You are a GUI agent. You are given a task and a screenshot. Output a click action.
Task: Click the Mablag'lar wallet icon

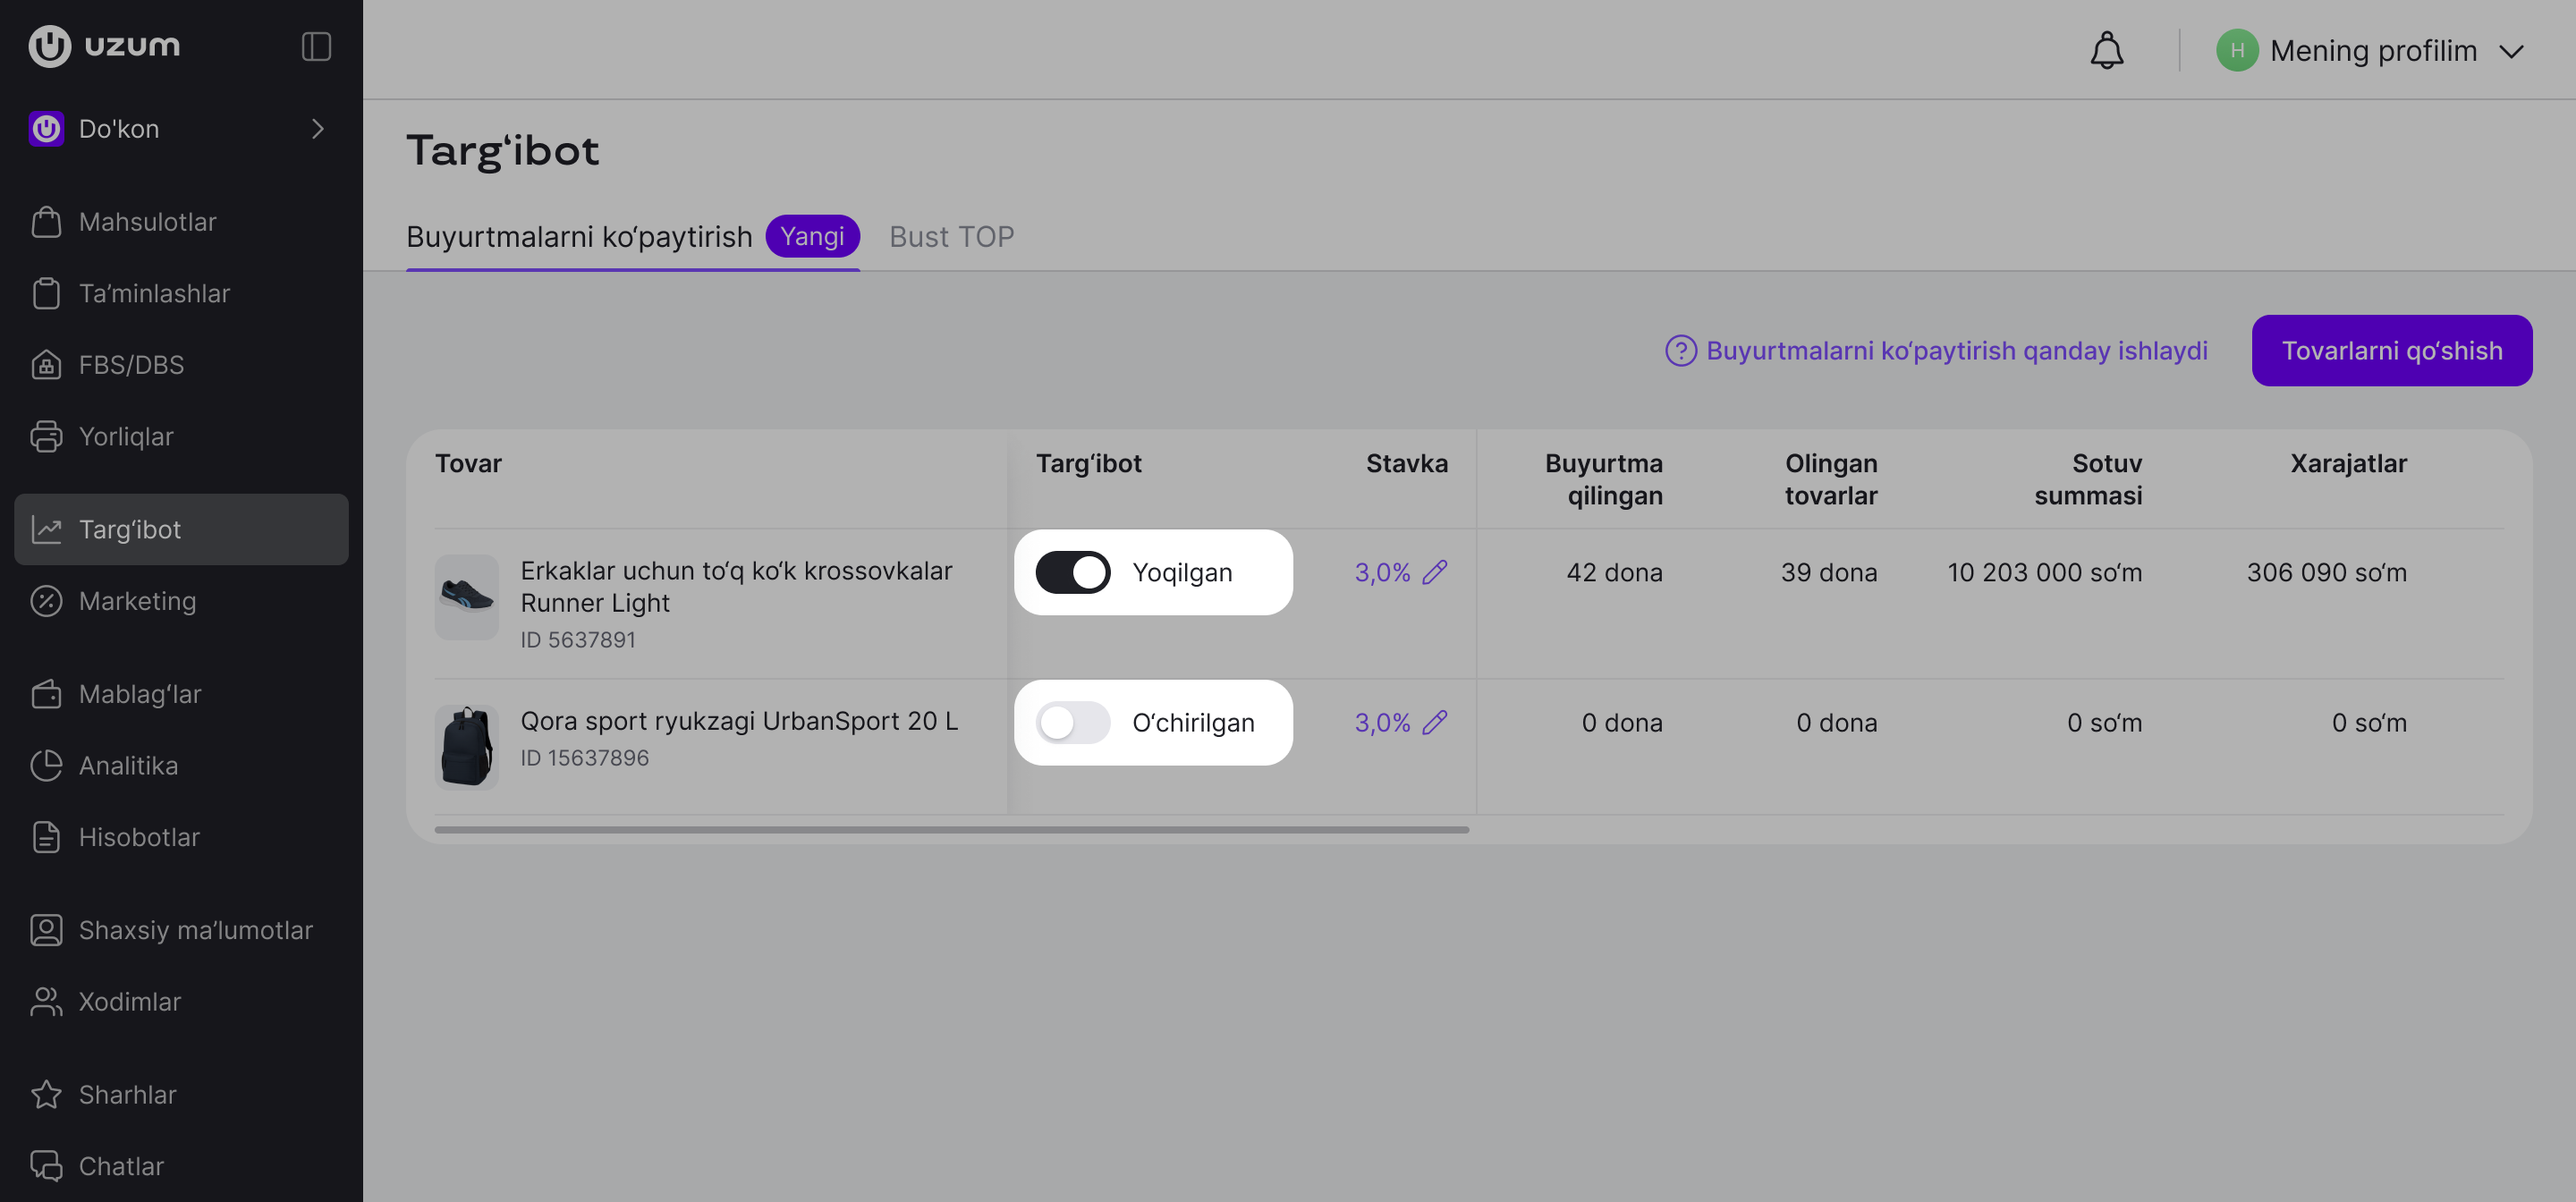click(46, 694)
